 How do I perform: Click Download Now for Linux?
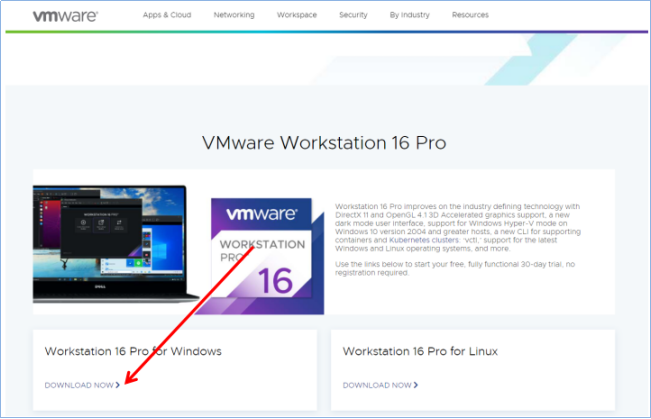point(380,385)
